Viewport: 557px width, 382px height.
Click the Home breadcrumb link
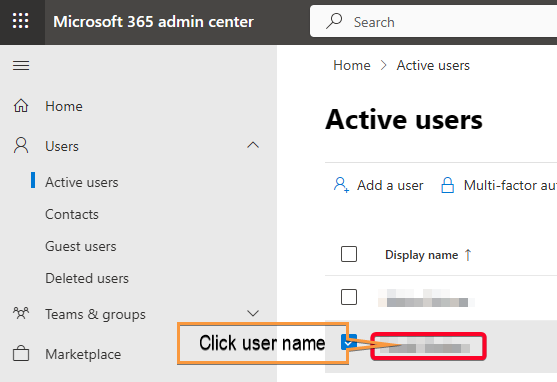pos(352,65)
